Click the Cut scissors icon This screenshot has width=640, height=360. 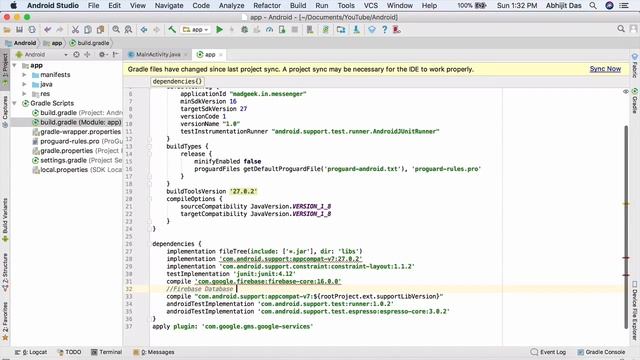tap(75, 29)
